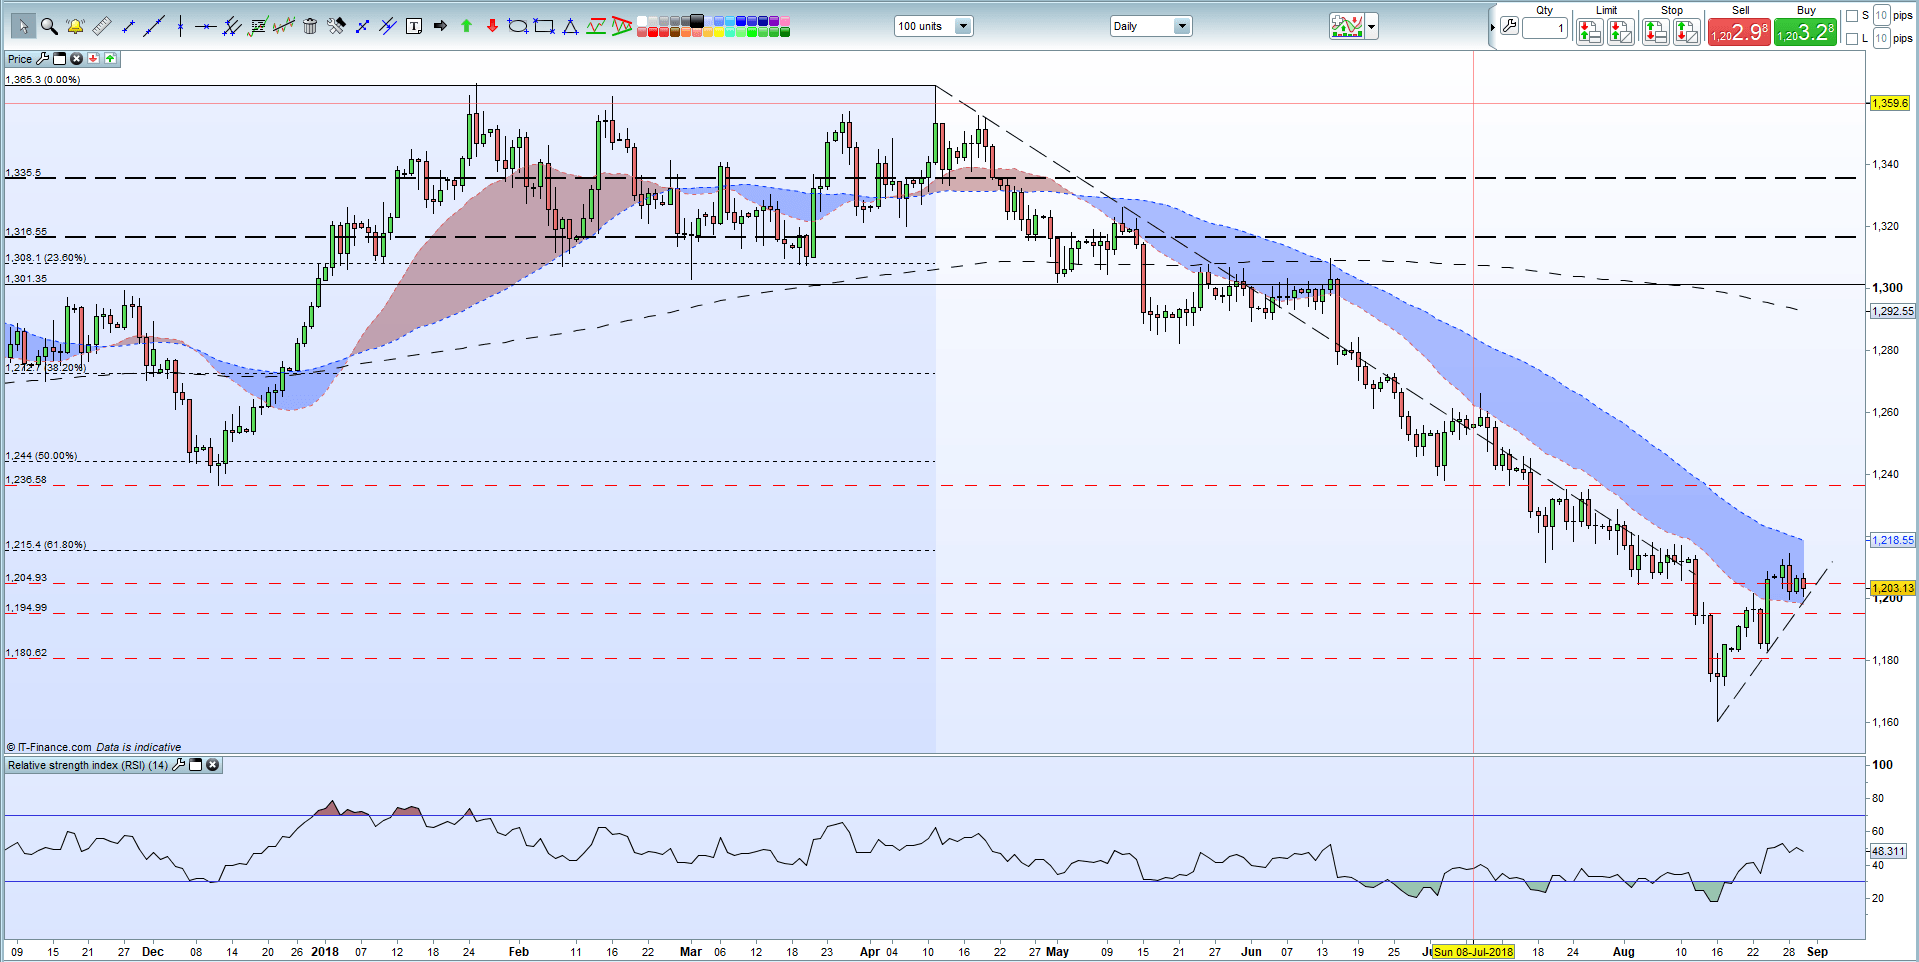Click the green Buy price button

point(1805,32)
